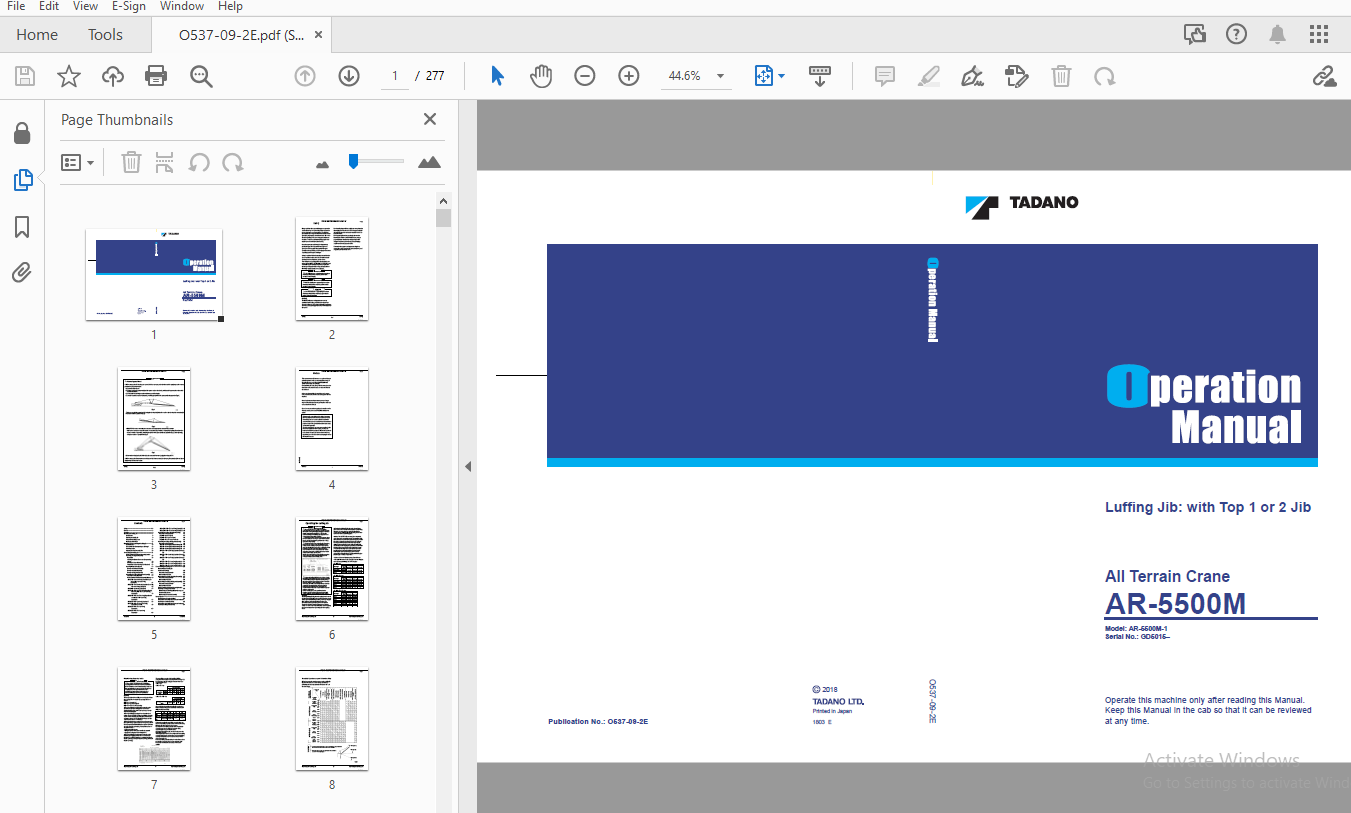Switch to the Home tab
This screenshot has width=1351, height=813.
click(37, 34)
